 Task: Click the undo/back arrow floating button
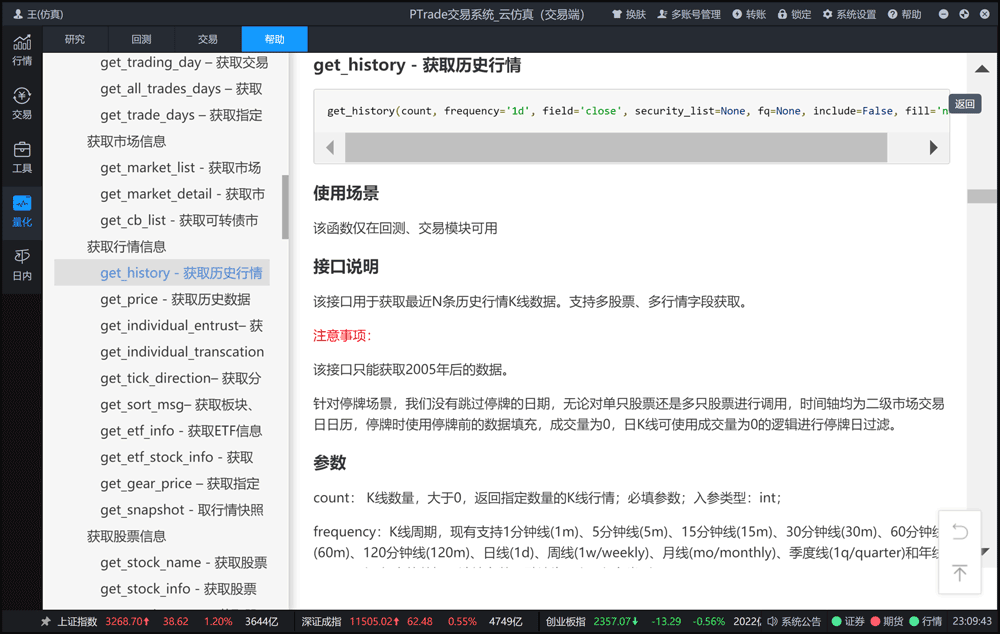point(959,531)
